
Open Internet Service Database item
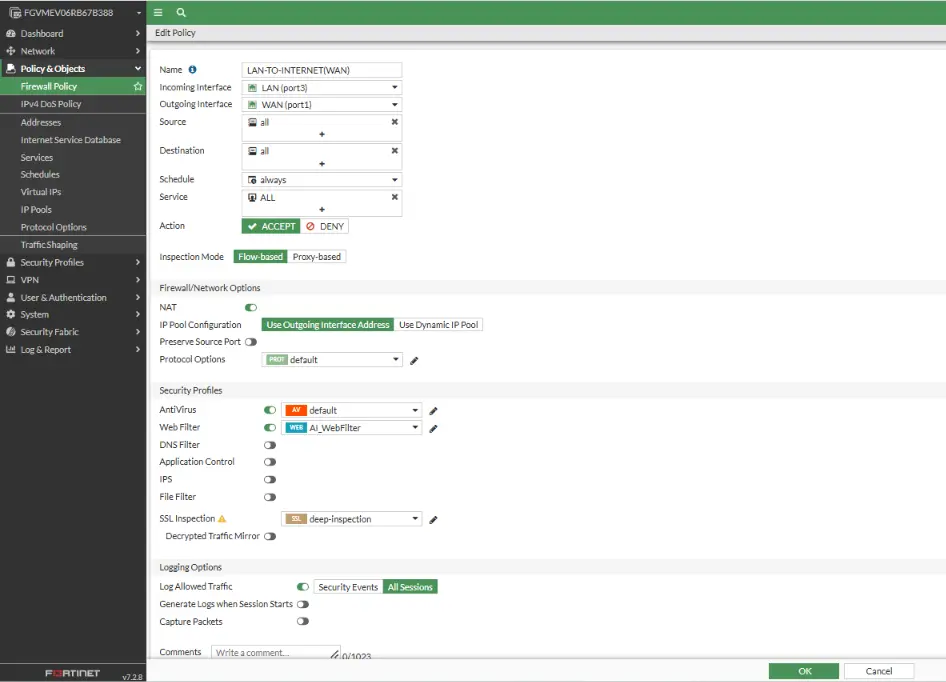click(x=73, y=139)
